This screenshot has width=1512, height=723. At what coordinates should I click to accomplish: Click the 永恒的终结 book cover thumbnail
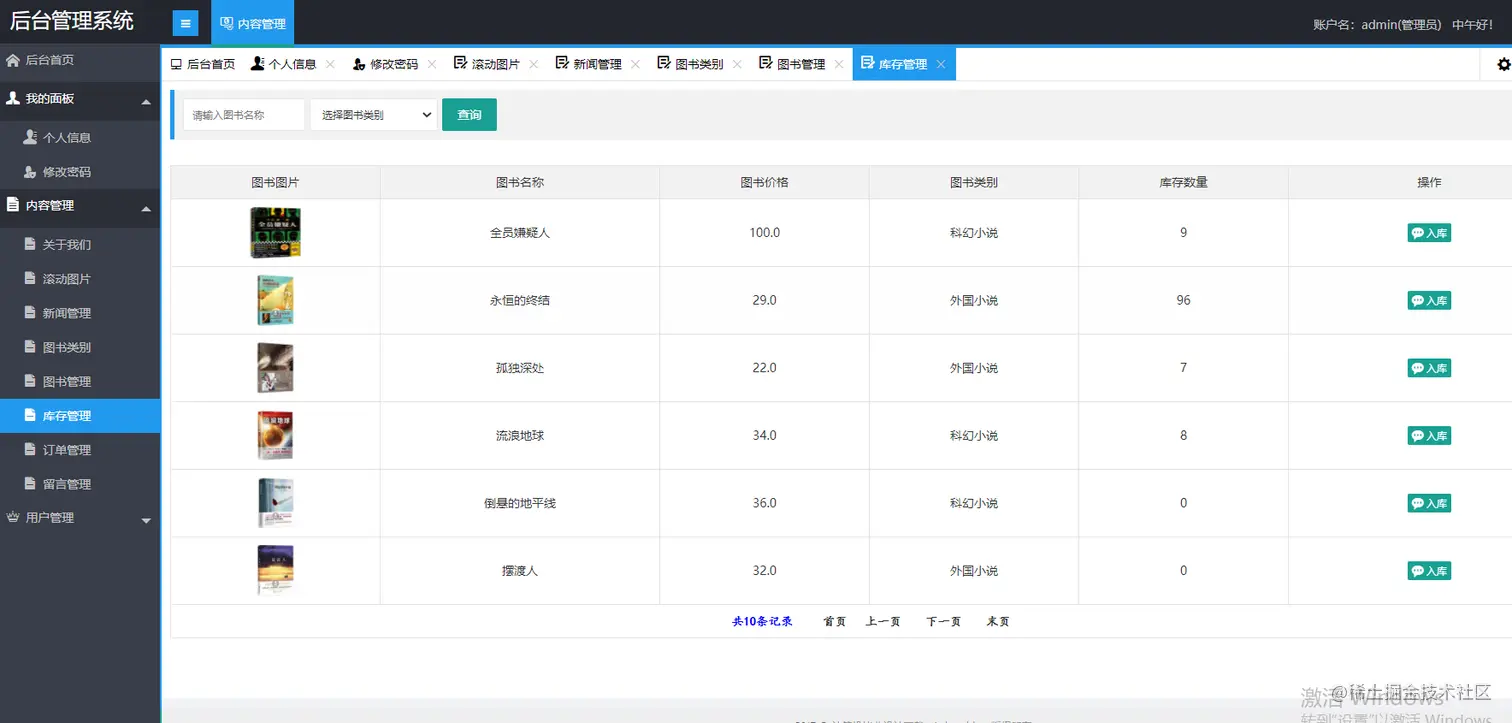(x=275, y=300)
